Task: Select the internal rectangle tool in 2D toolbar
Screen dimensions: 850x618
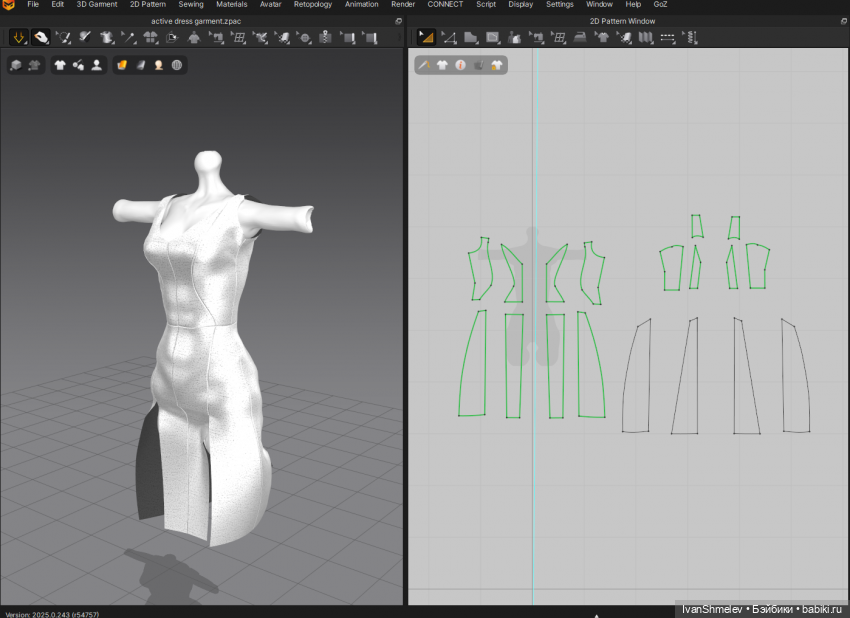Action: [x=492, y=37]
